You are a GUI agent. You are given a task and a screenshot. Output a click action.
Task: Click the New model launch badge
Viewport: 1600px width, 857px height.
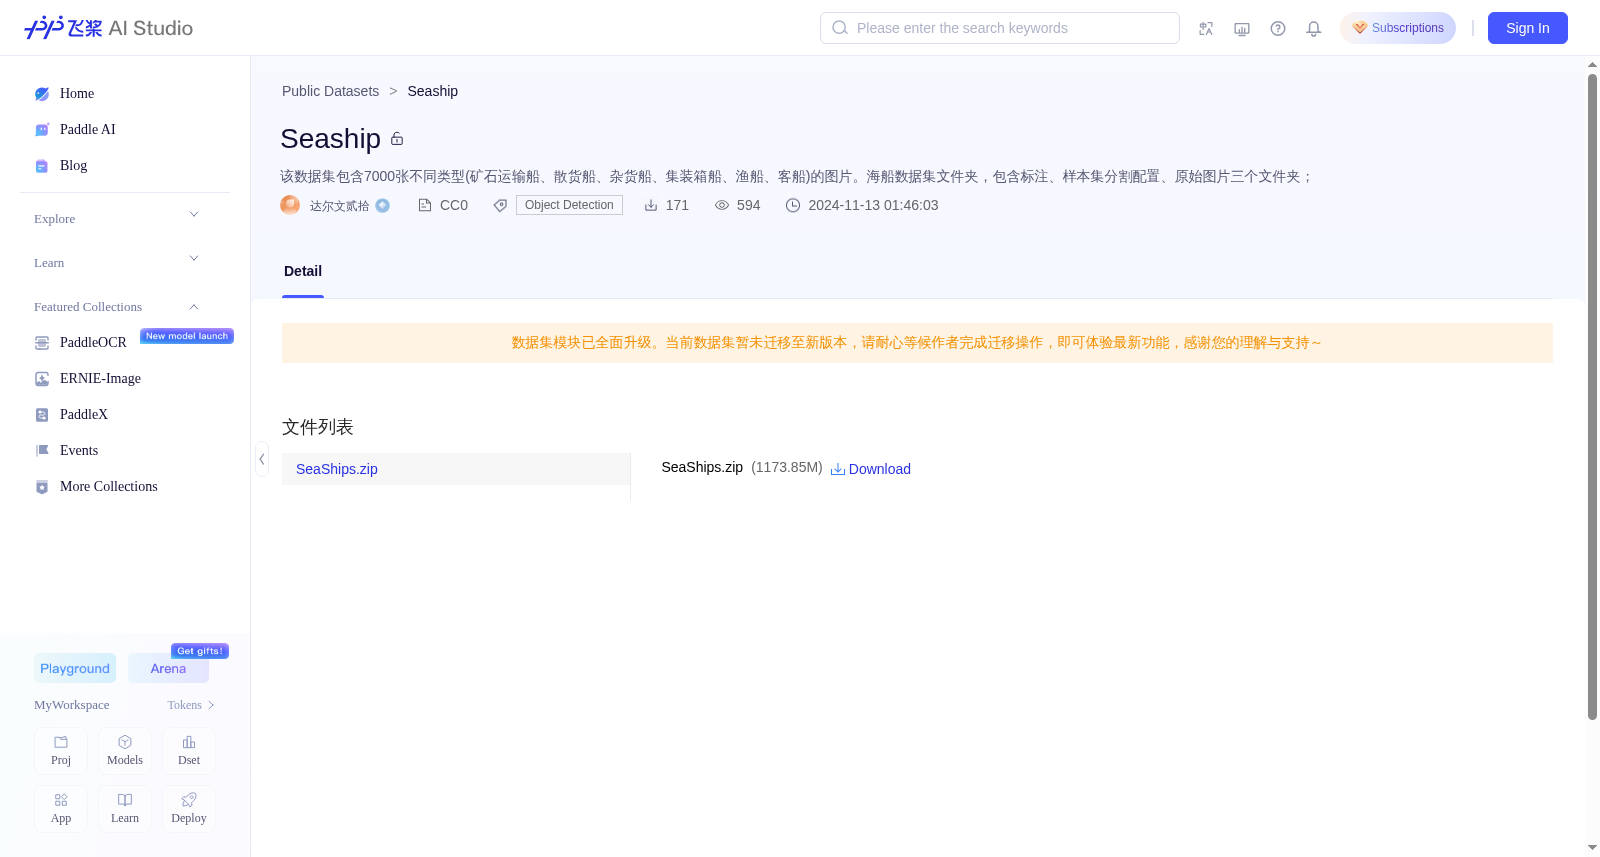187,336
